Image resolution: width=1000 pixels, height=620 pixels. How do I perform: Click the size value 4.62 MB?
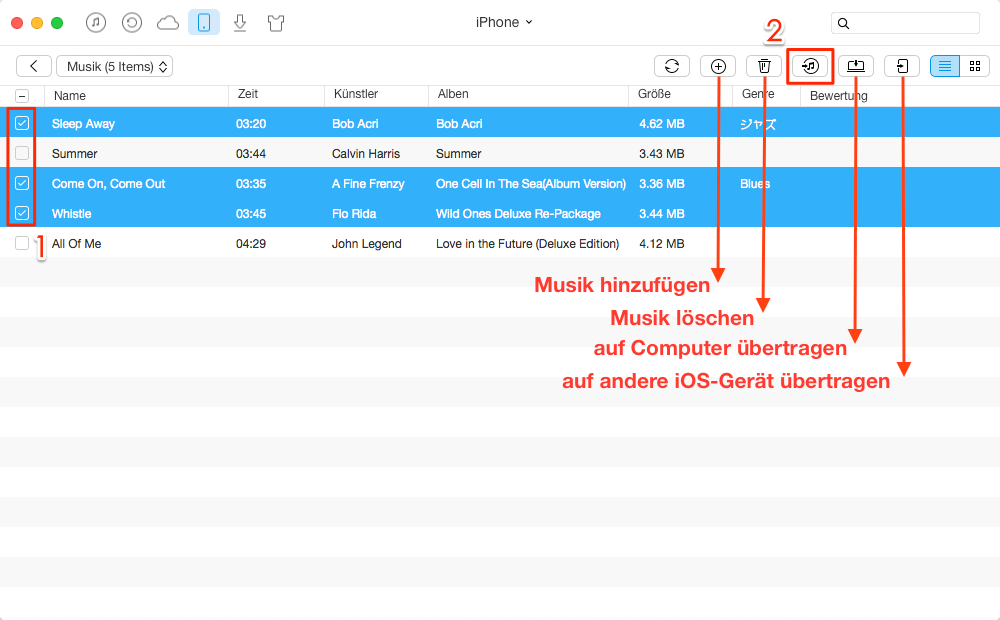662,124
